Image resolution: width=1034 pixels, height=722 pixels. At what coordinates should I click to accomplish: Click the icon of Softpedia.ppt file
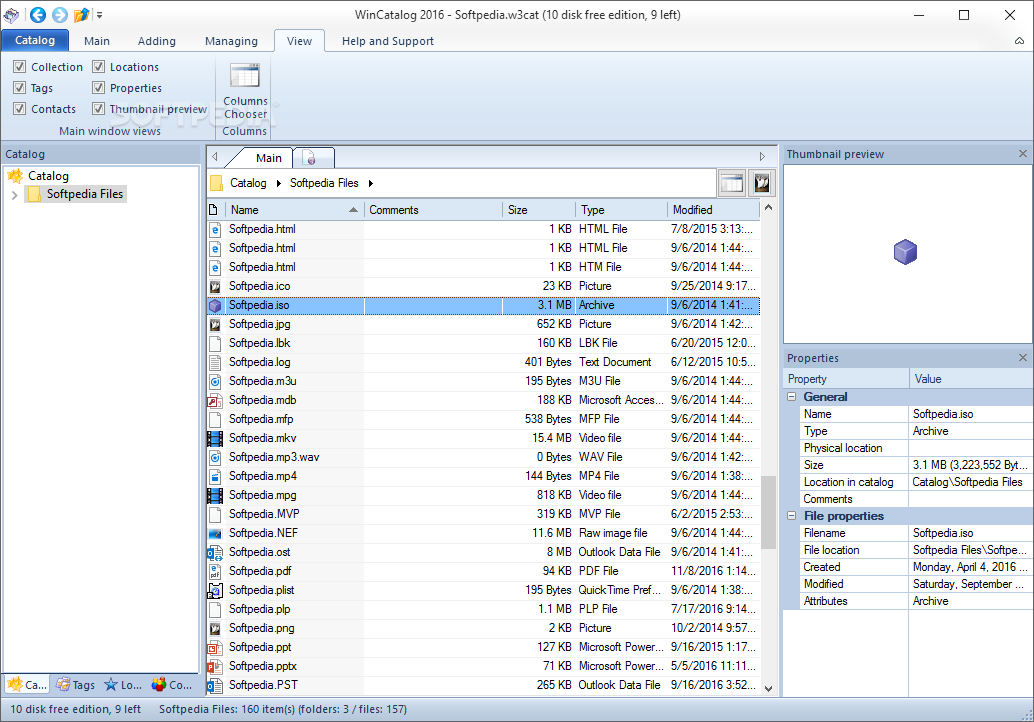(x=215, y=647)
